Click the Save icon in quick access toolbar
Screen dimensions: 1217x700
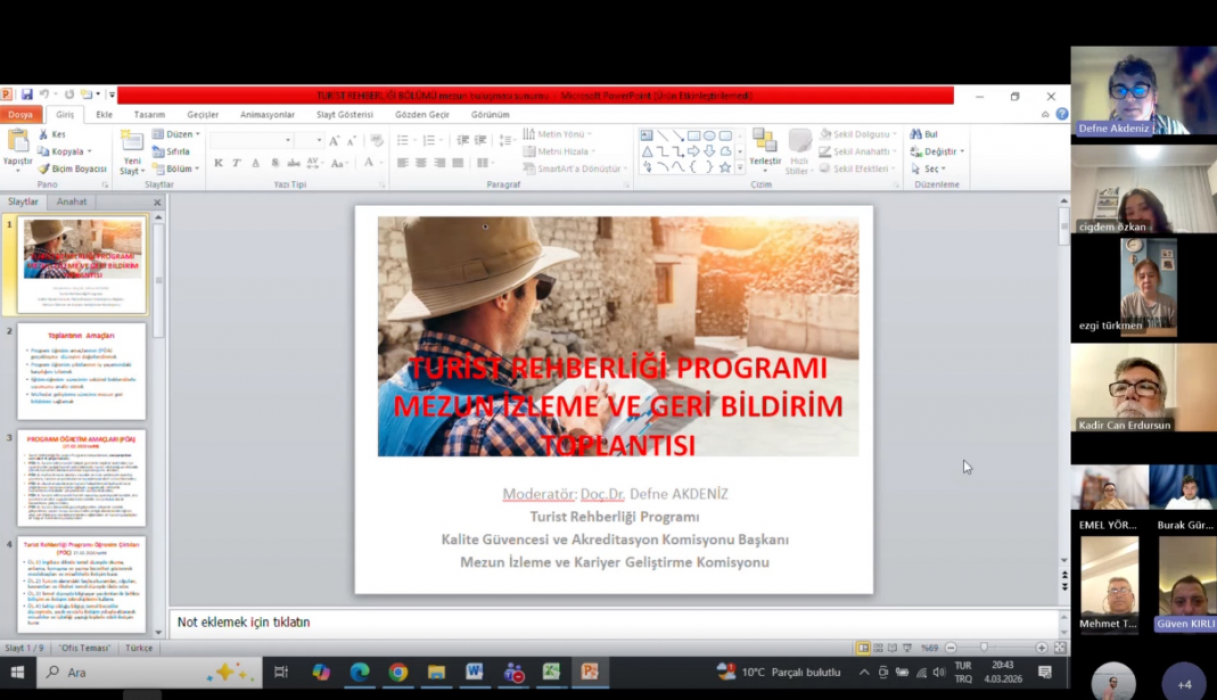click(27, 95)
